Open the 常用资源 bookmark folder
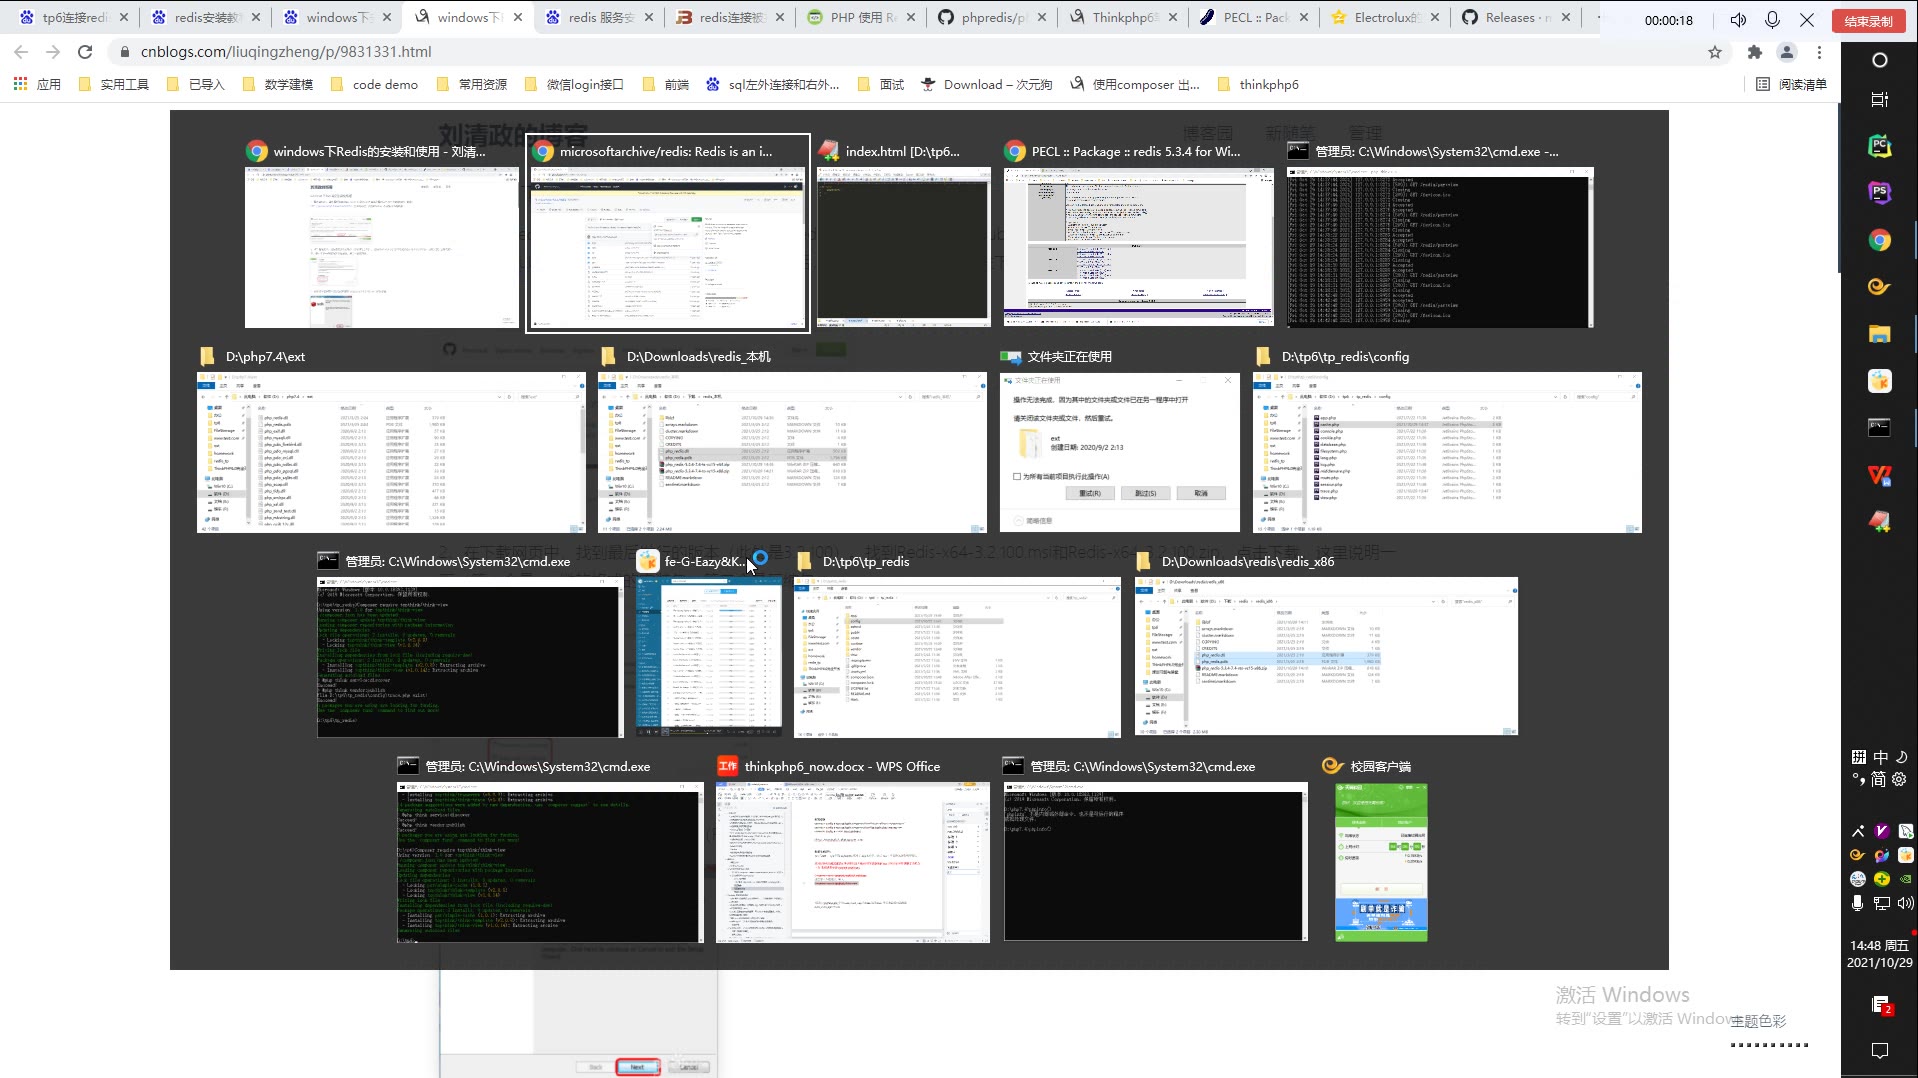 click(x=471, y=84)
